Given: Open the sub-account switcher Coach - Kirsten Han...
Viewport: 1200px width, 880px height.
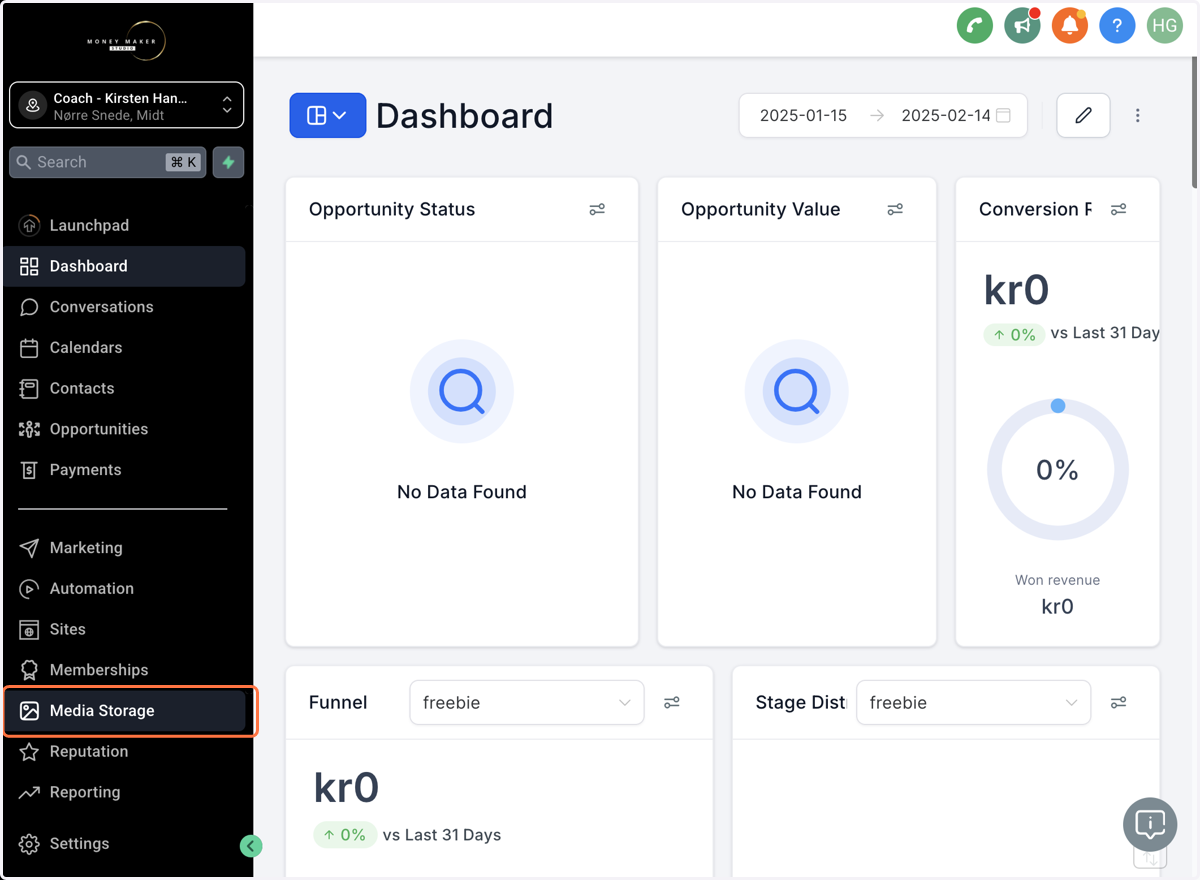Looking at the screenshot, I should 126,105.
